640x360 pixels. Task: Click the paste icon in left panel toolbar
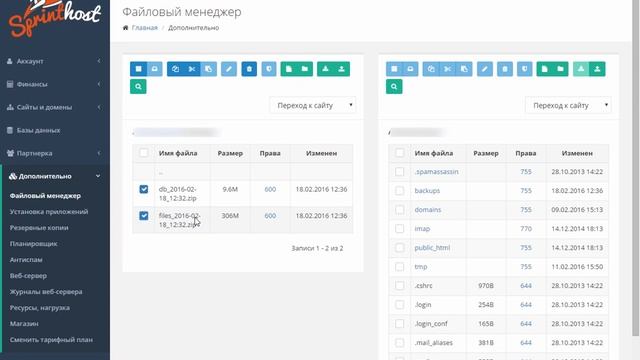click(209, 69)
